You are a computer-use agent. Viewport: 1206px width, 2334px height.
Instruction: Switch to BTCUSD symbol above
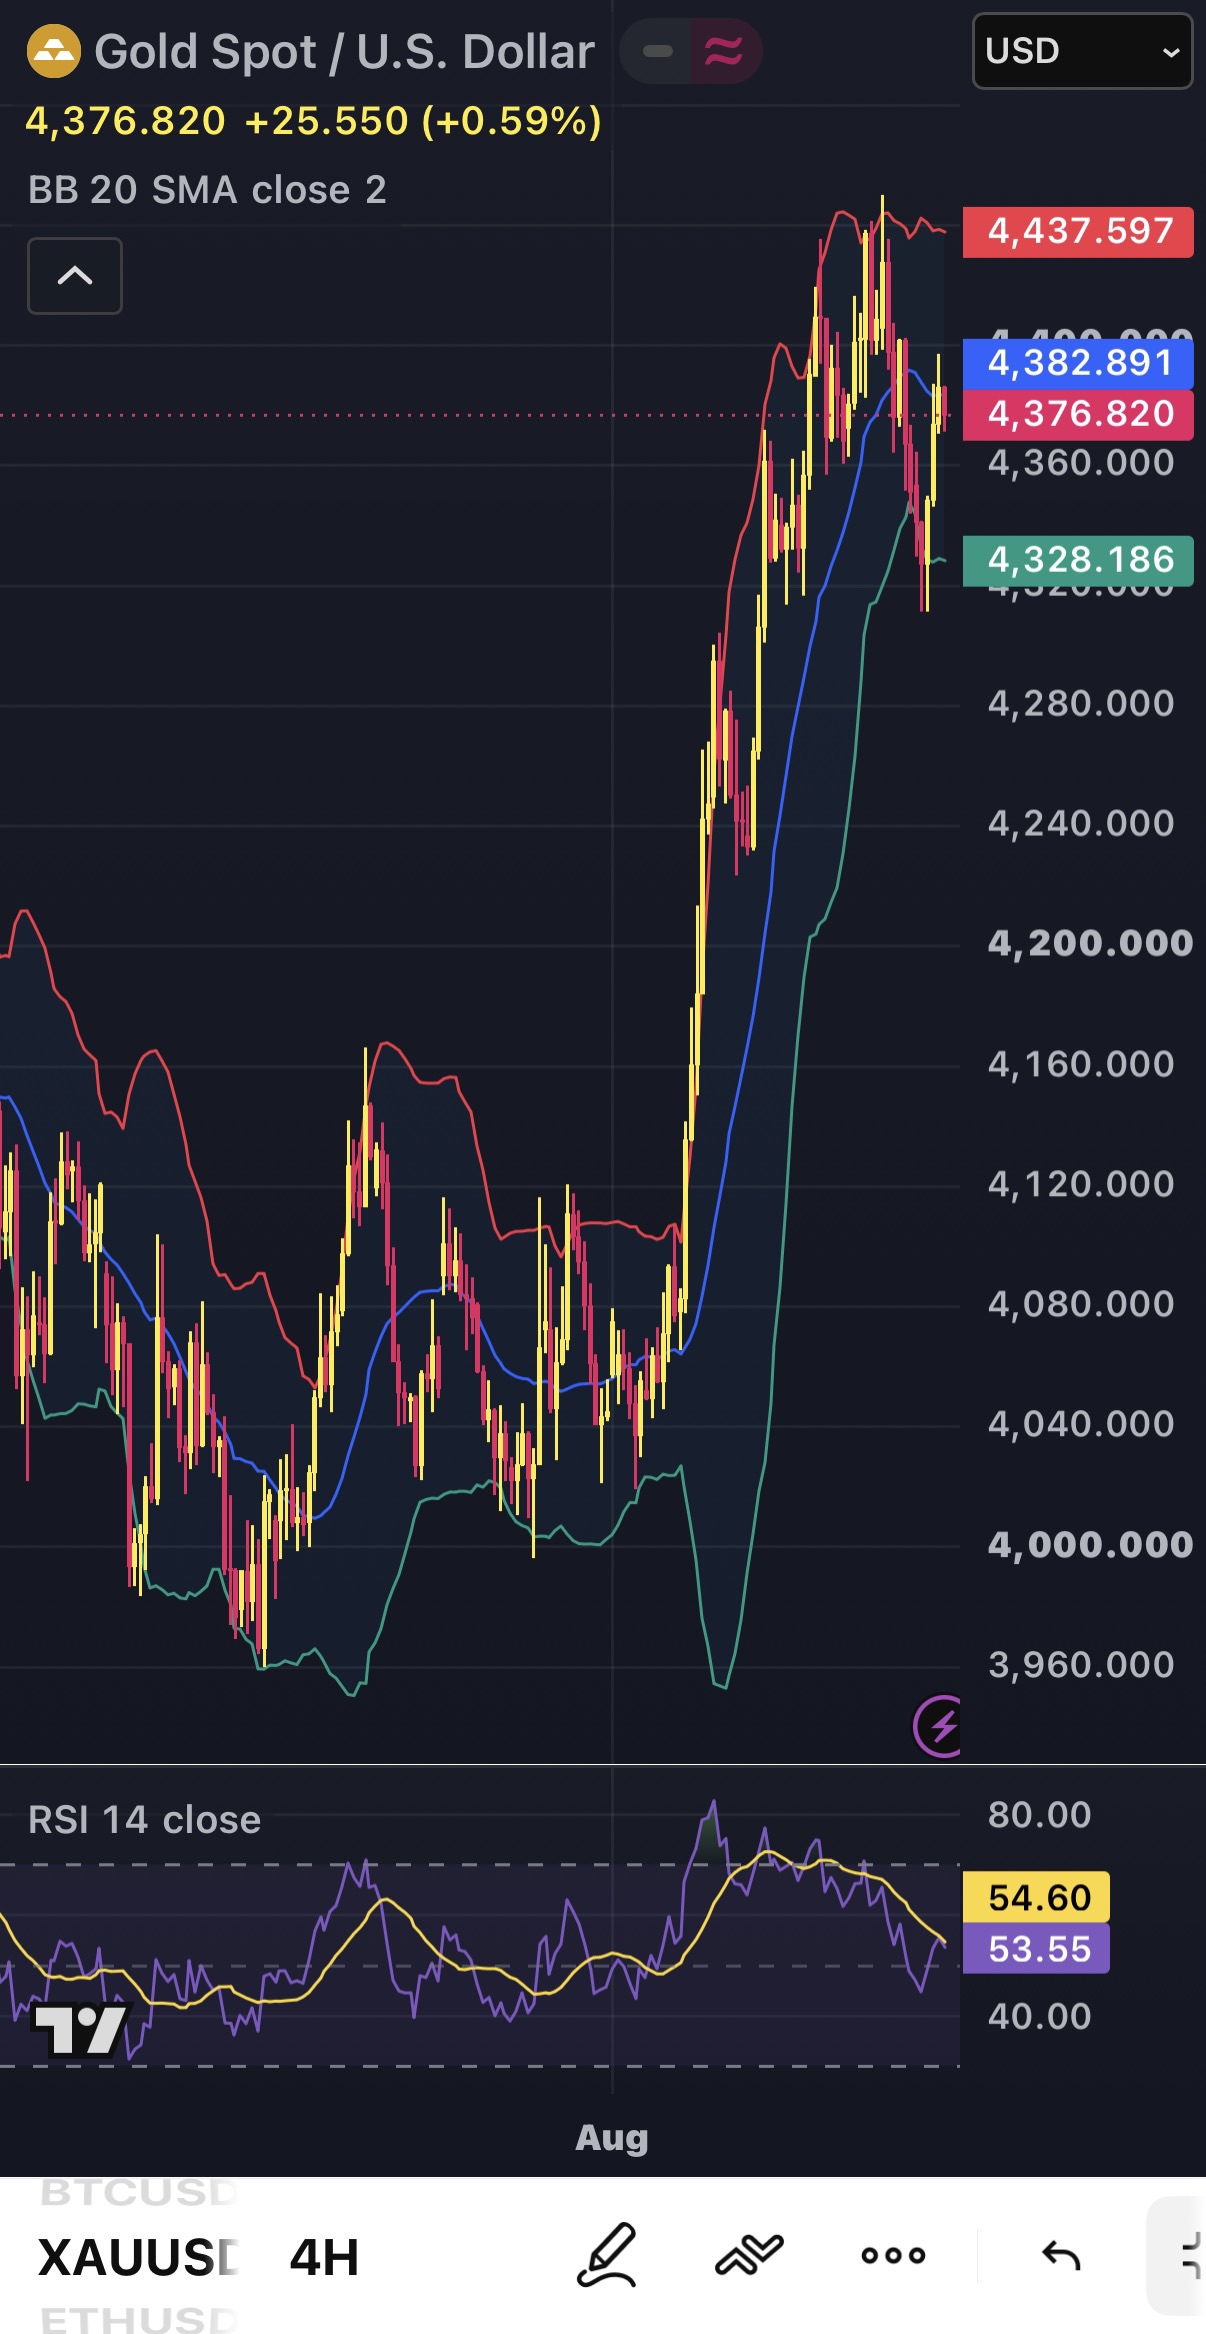coord(138,2192)
